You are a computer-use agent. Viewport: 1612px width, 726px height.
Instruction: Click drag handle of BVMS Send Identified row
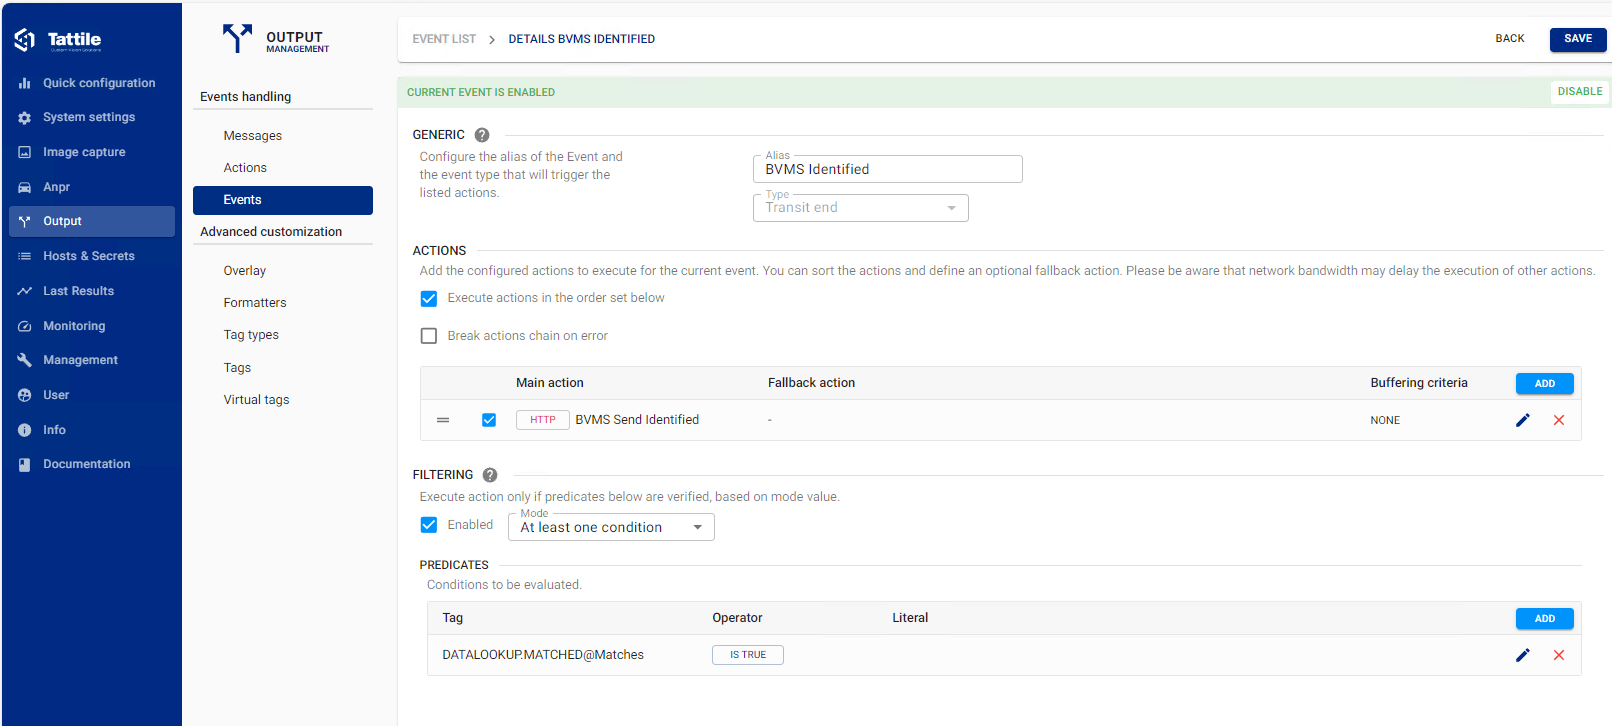tap(443, 420)
